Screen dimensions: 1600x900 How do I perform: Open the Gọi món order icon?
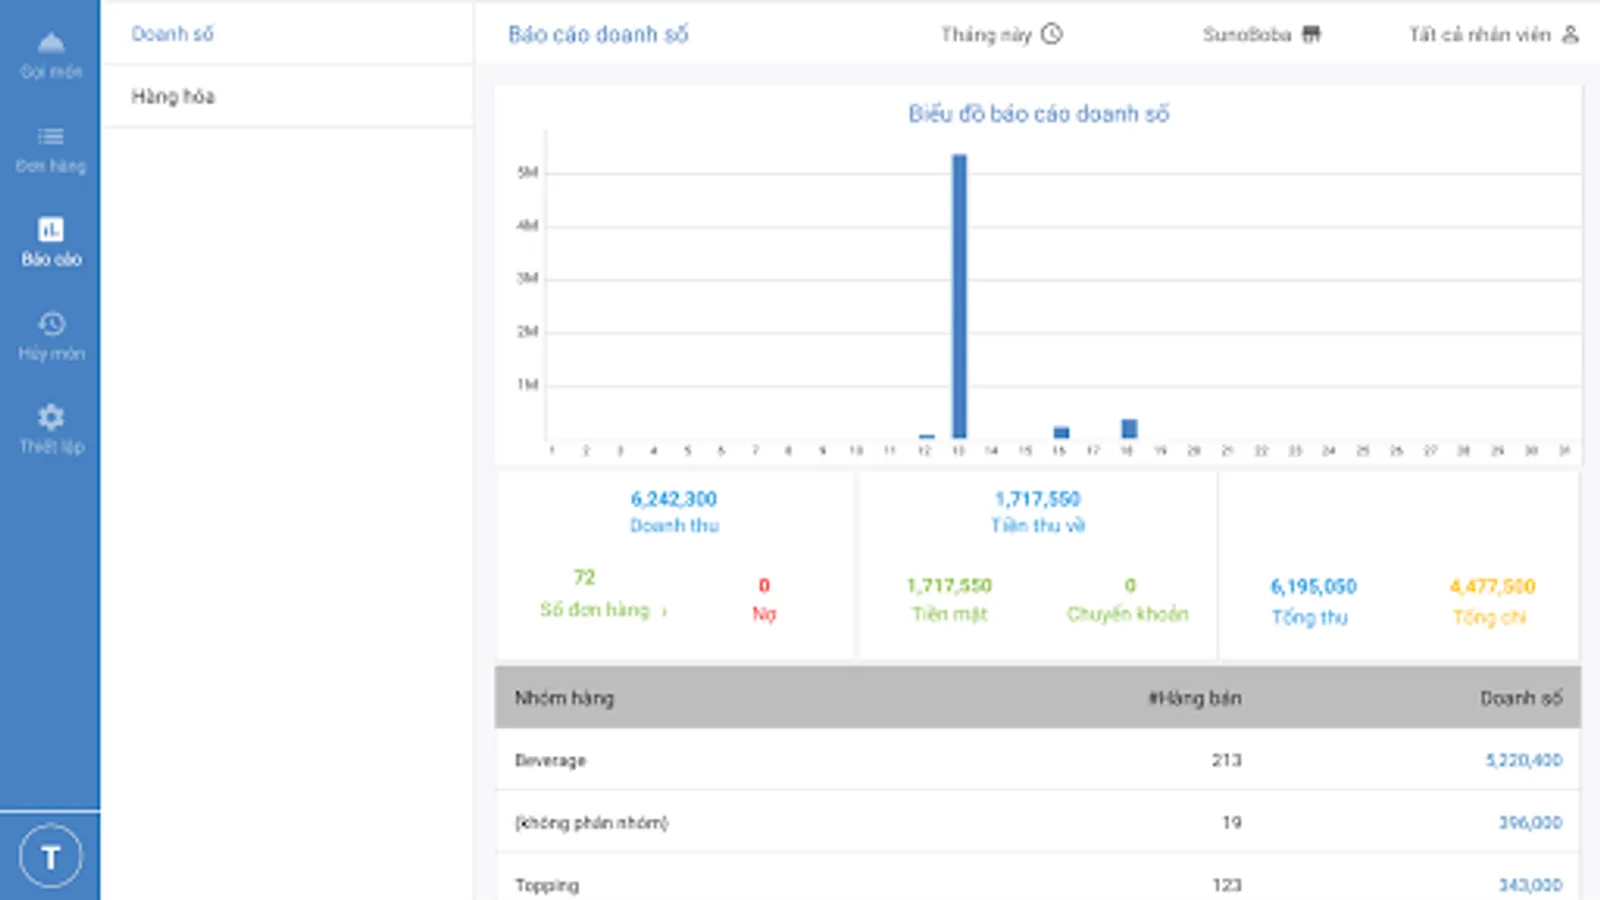coord(51,43)
